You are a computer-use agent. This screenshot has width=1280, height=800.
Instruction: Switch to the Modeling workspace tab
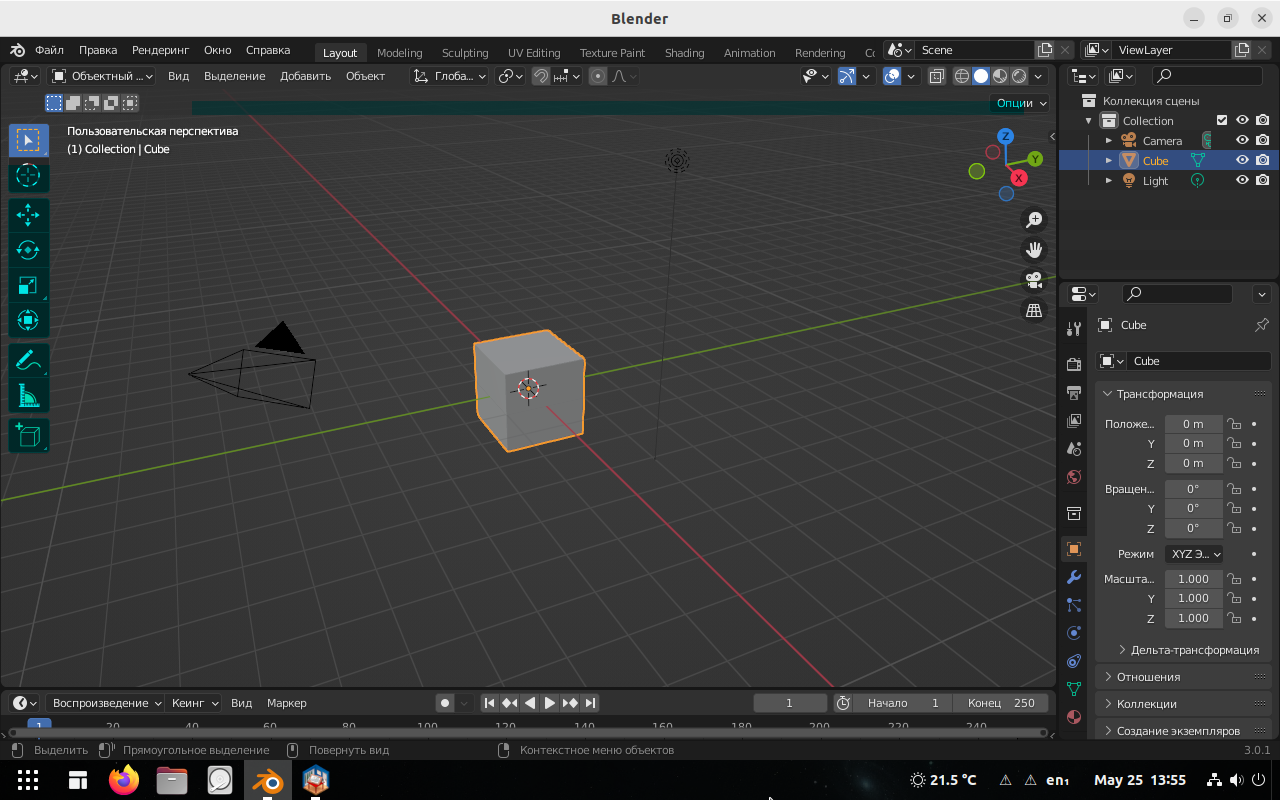click(399, 53)
